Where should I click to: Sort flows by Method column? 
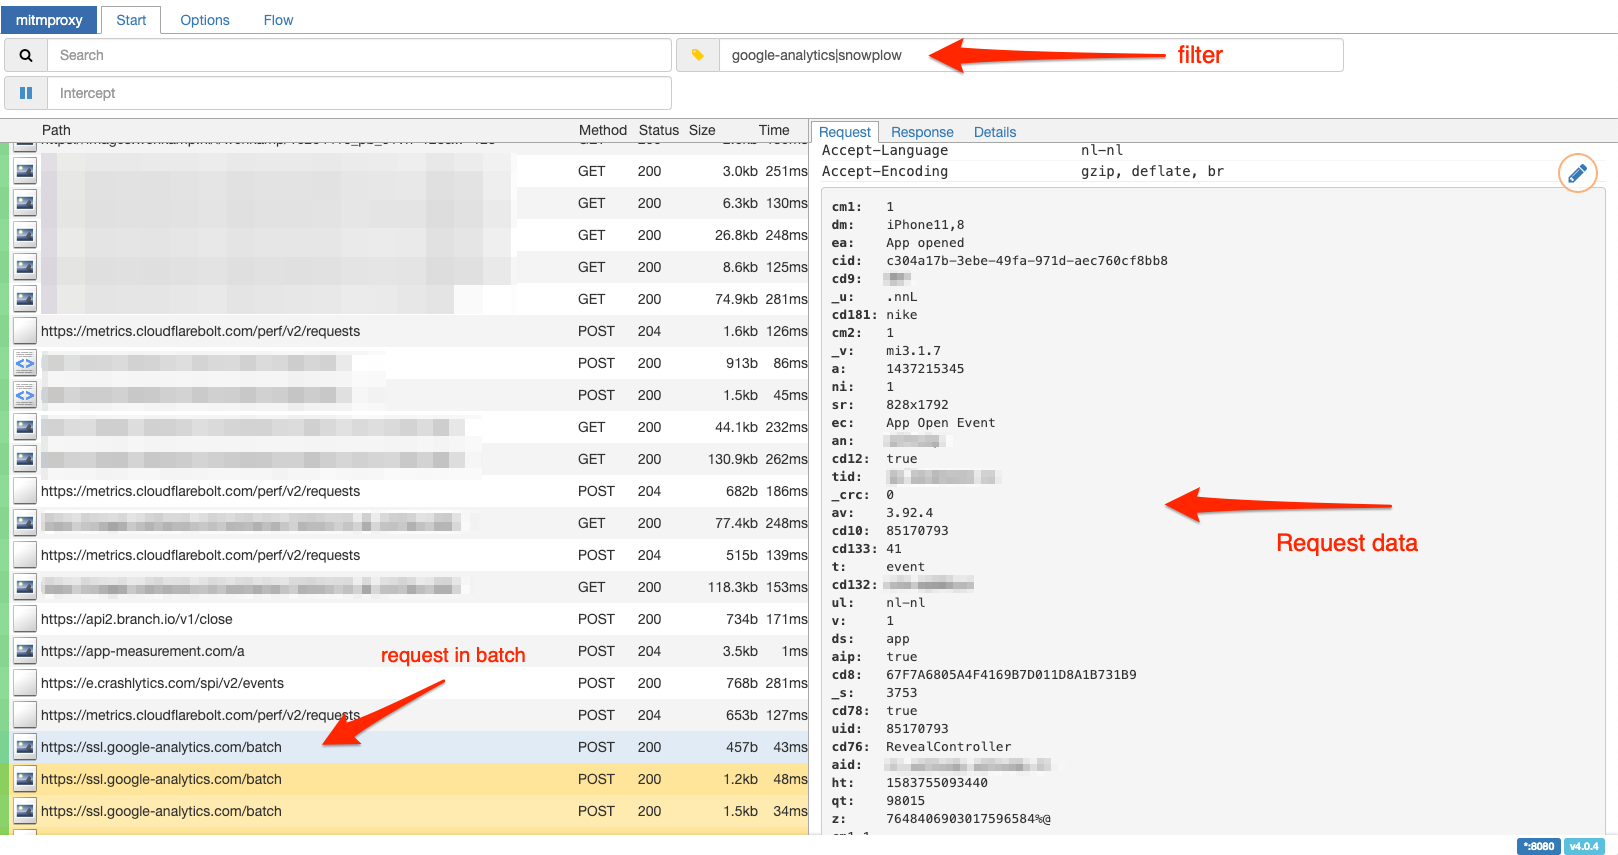[603, 130]
